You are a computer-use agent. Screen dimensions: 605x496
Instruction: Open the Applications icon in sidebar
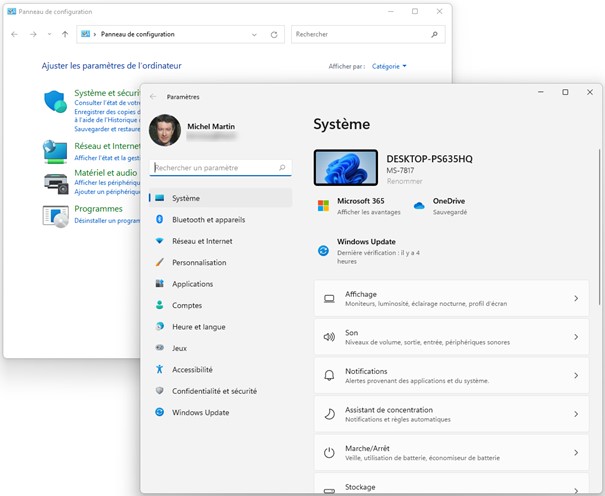[x=158, y=284]
